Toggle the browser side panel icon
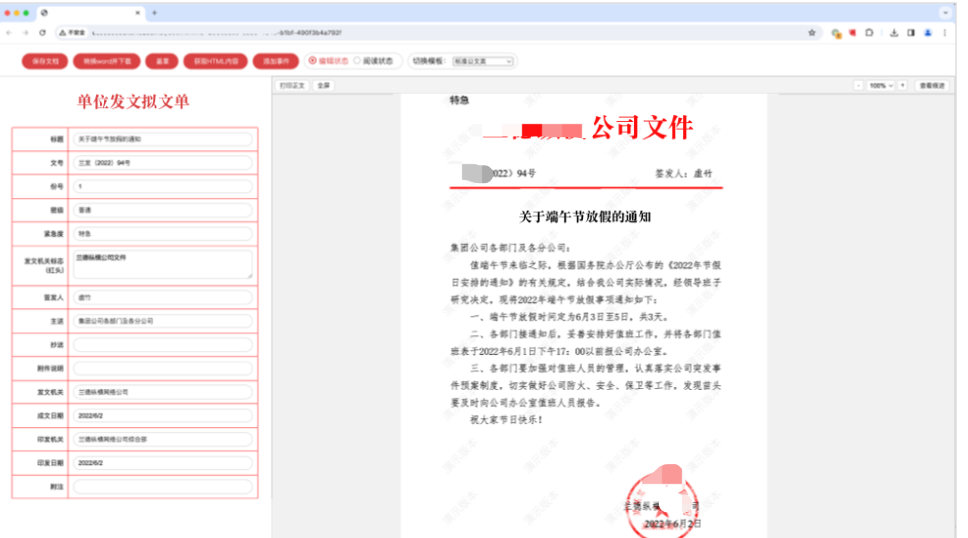 (911, 33)
